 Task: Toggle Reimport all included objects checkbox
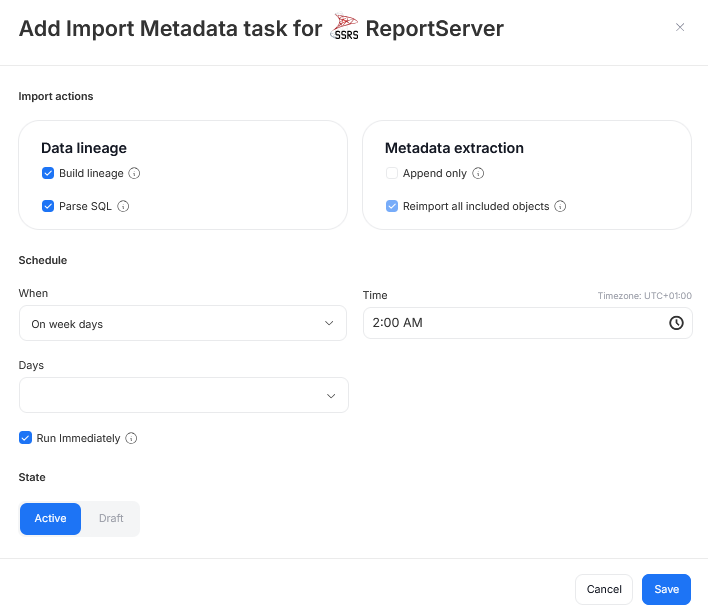pos(392,206)
